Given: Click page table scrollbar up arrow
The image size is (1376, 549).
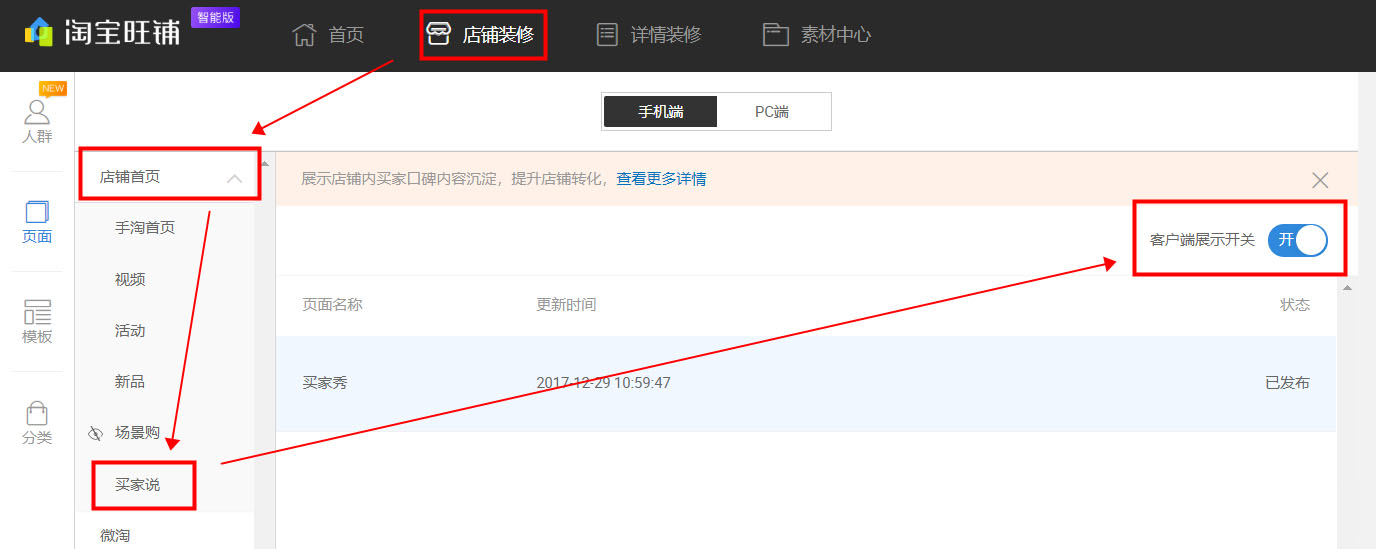Looking at the screenshot, I should (x=1347, y=288).
